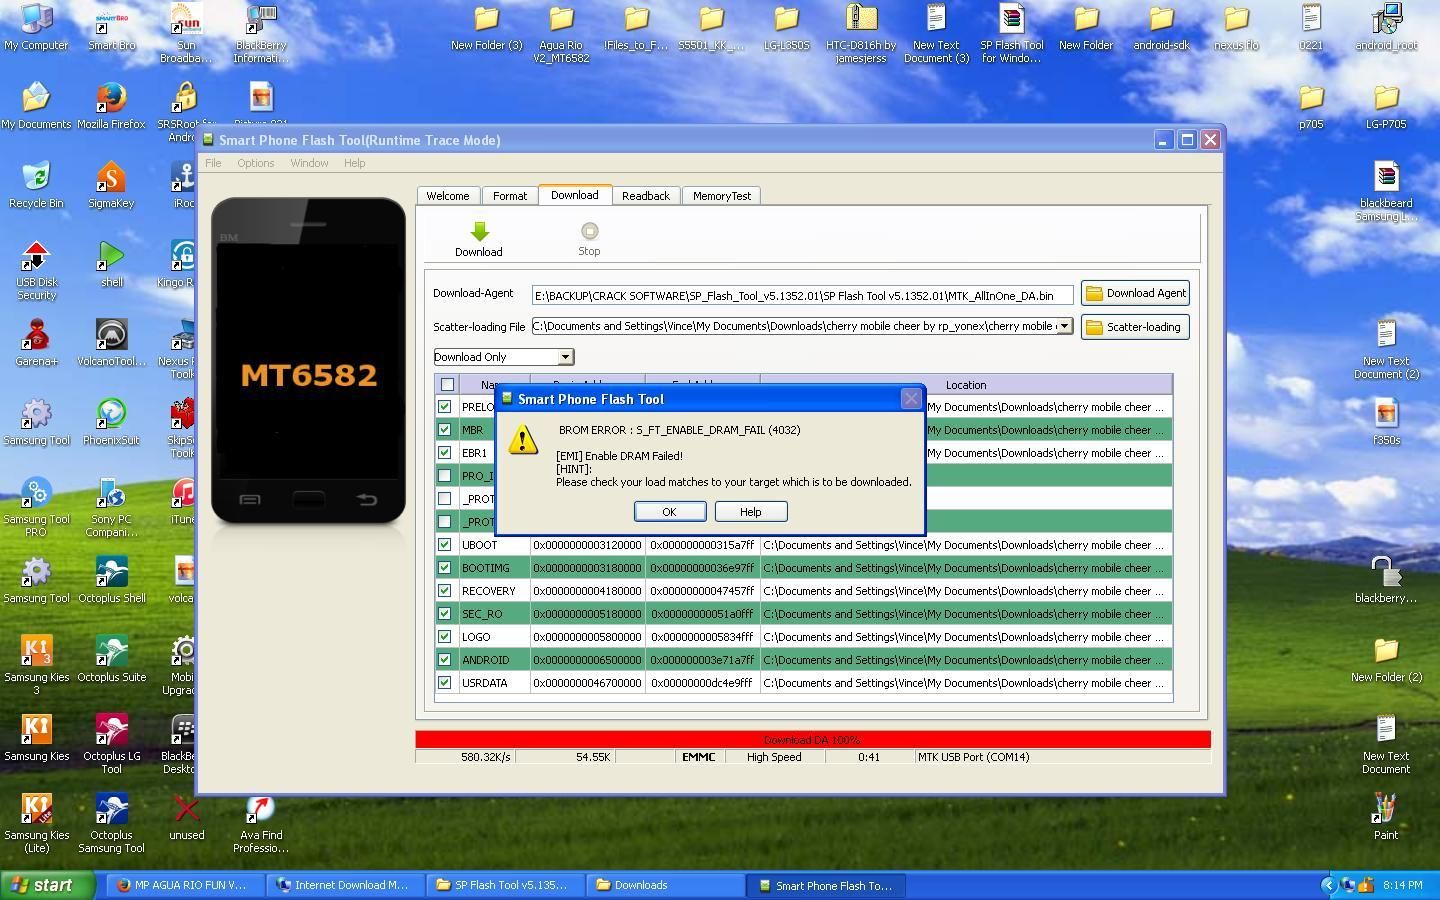Click the Download-Agent path field
The width and height of the screenshot is (1440, 900).
[802, 295]
